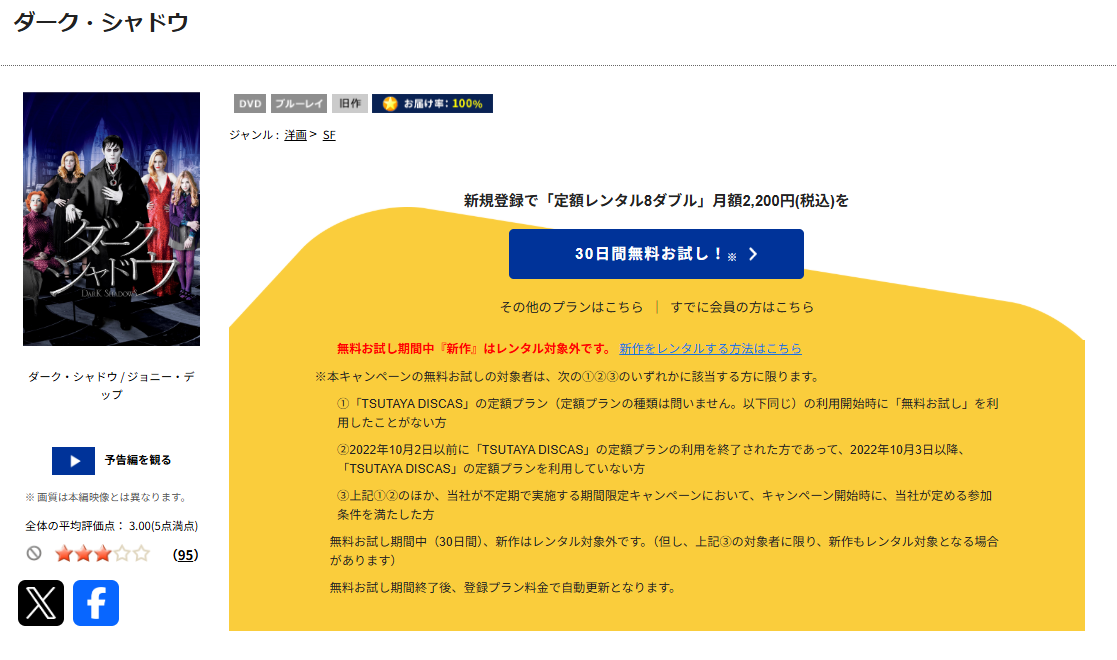Click the no-rating circle icon beside stars

[34, 553]
